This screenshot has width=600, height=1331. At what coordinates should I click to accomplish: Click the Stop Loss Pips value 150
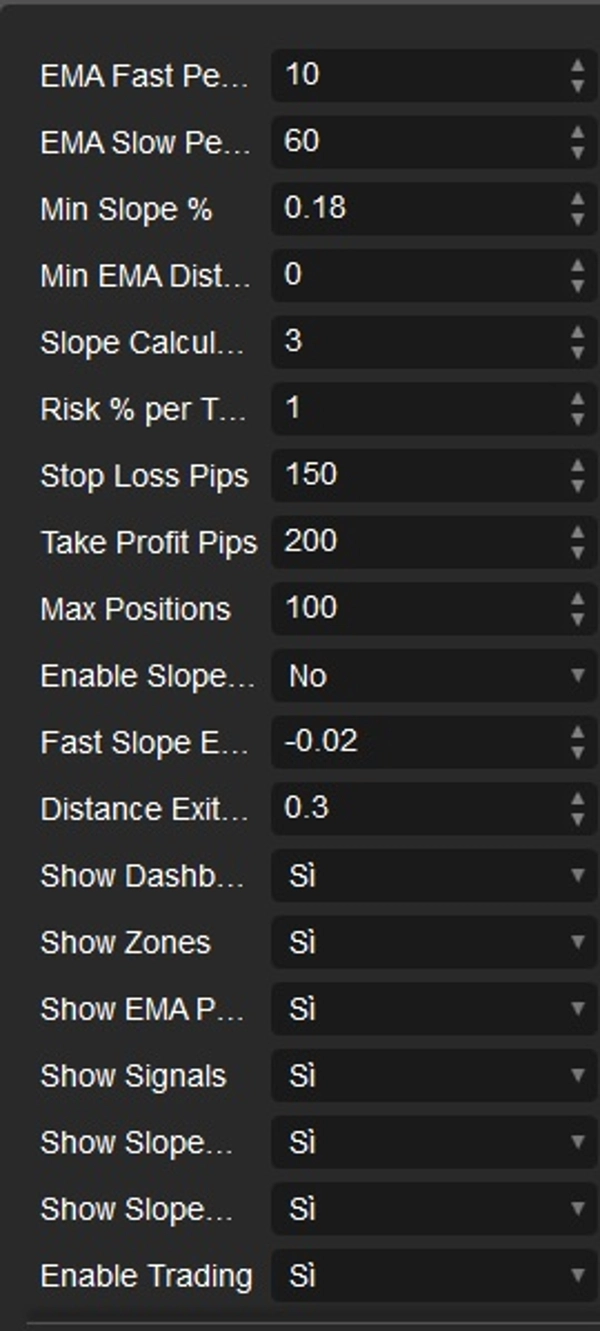(x=415, y=475)
